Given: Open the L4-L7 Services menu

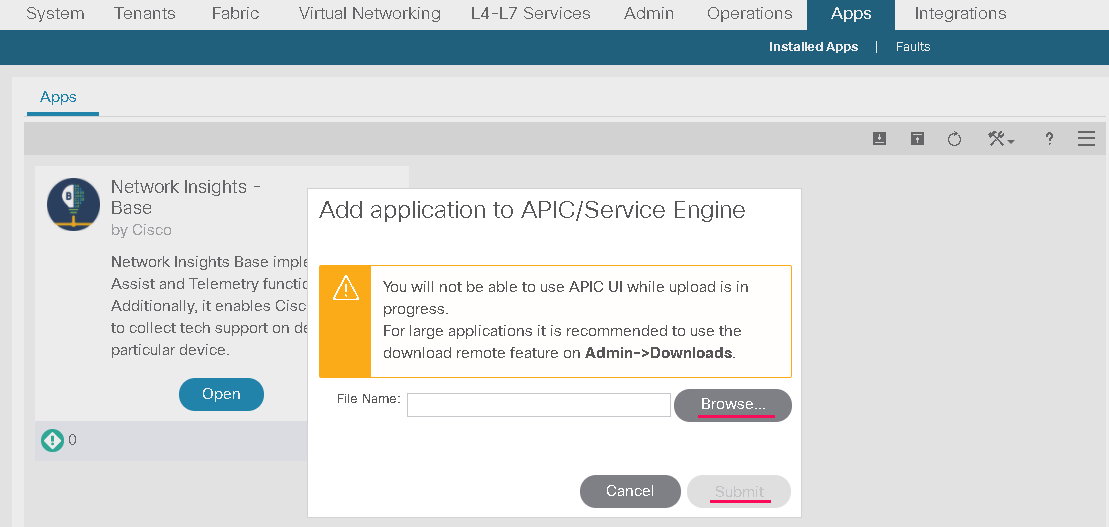Looking at the screenshot, I should [530, 13].
